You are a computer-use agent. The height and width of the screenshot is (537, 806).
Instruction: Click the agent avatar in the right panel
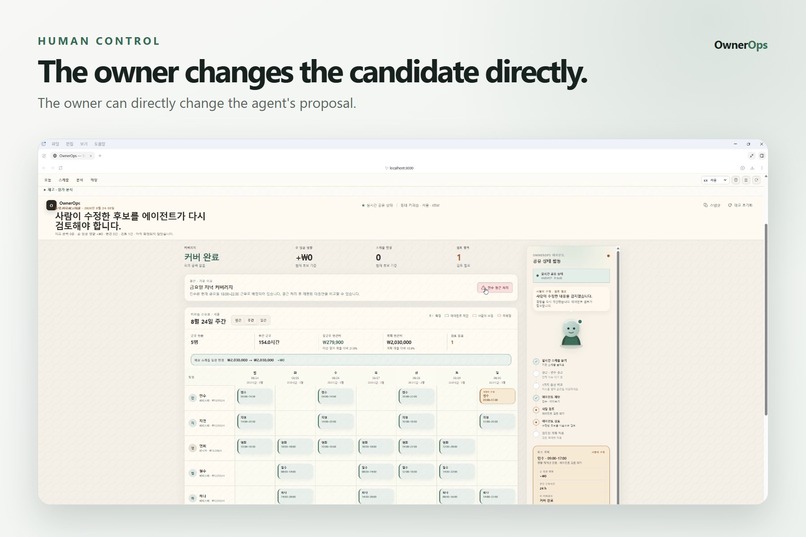tap(571, 334)
